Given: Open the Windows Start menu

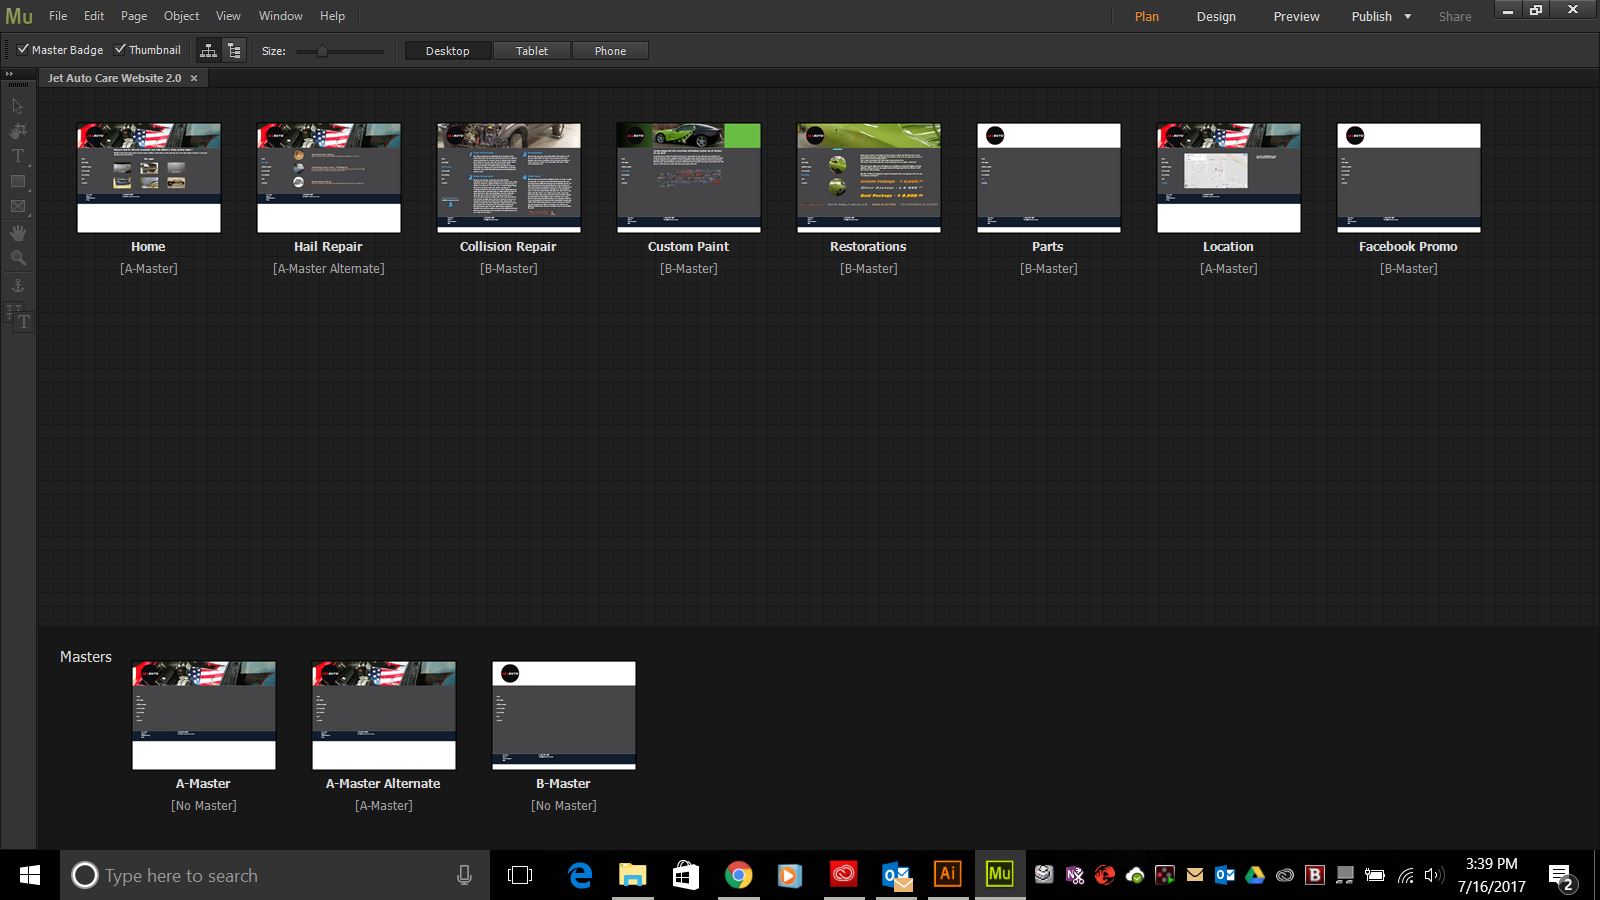Looking at the screenshot, I should pyautogui.click(x=30, y=875).
